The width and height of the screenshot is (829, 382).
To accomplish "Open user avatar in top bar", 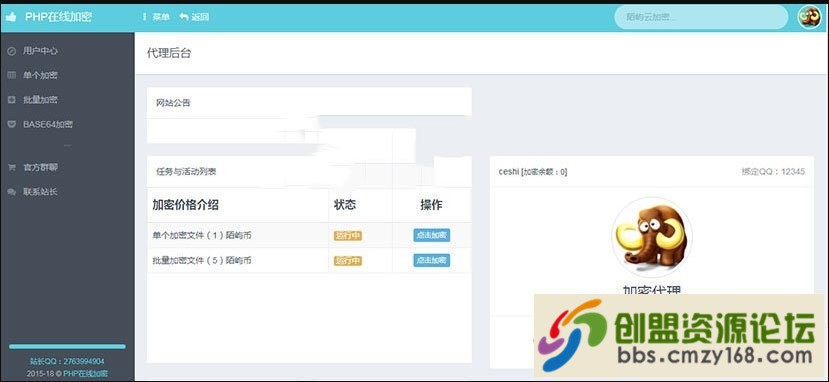I will point(809,17).
